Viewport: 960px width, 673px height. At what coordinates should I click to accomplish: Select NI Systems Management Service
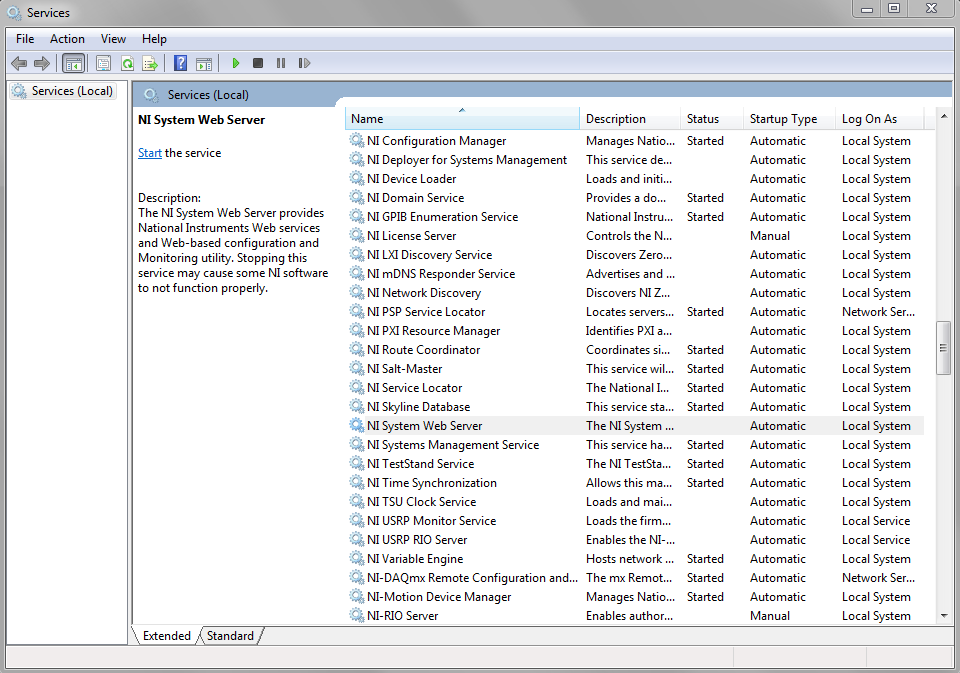634,444
